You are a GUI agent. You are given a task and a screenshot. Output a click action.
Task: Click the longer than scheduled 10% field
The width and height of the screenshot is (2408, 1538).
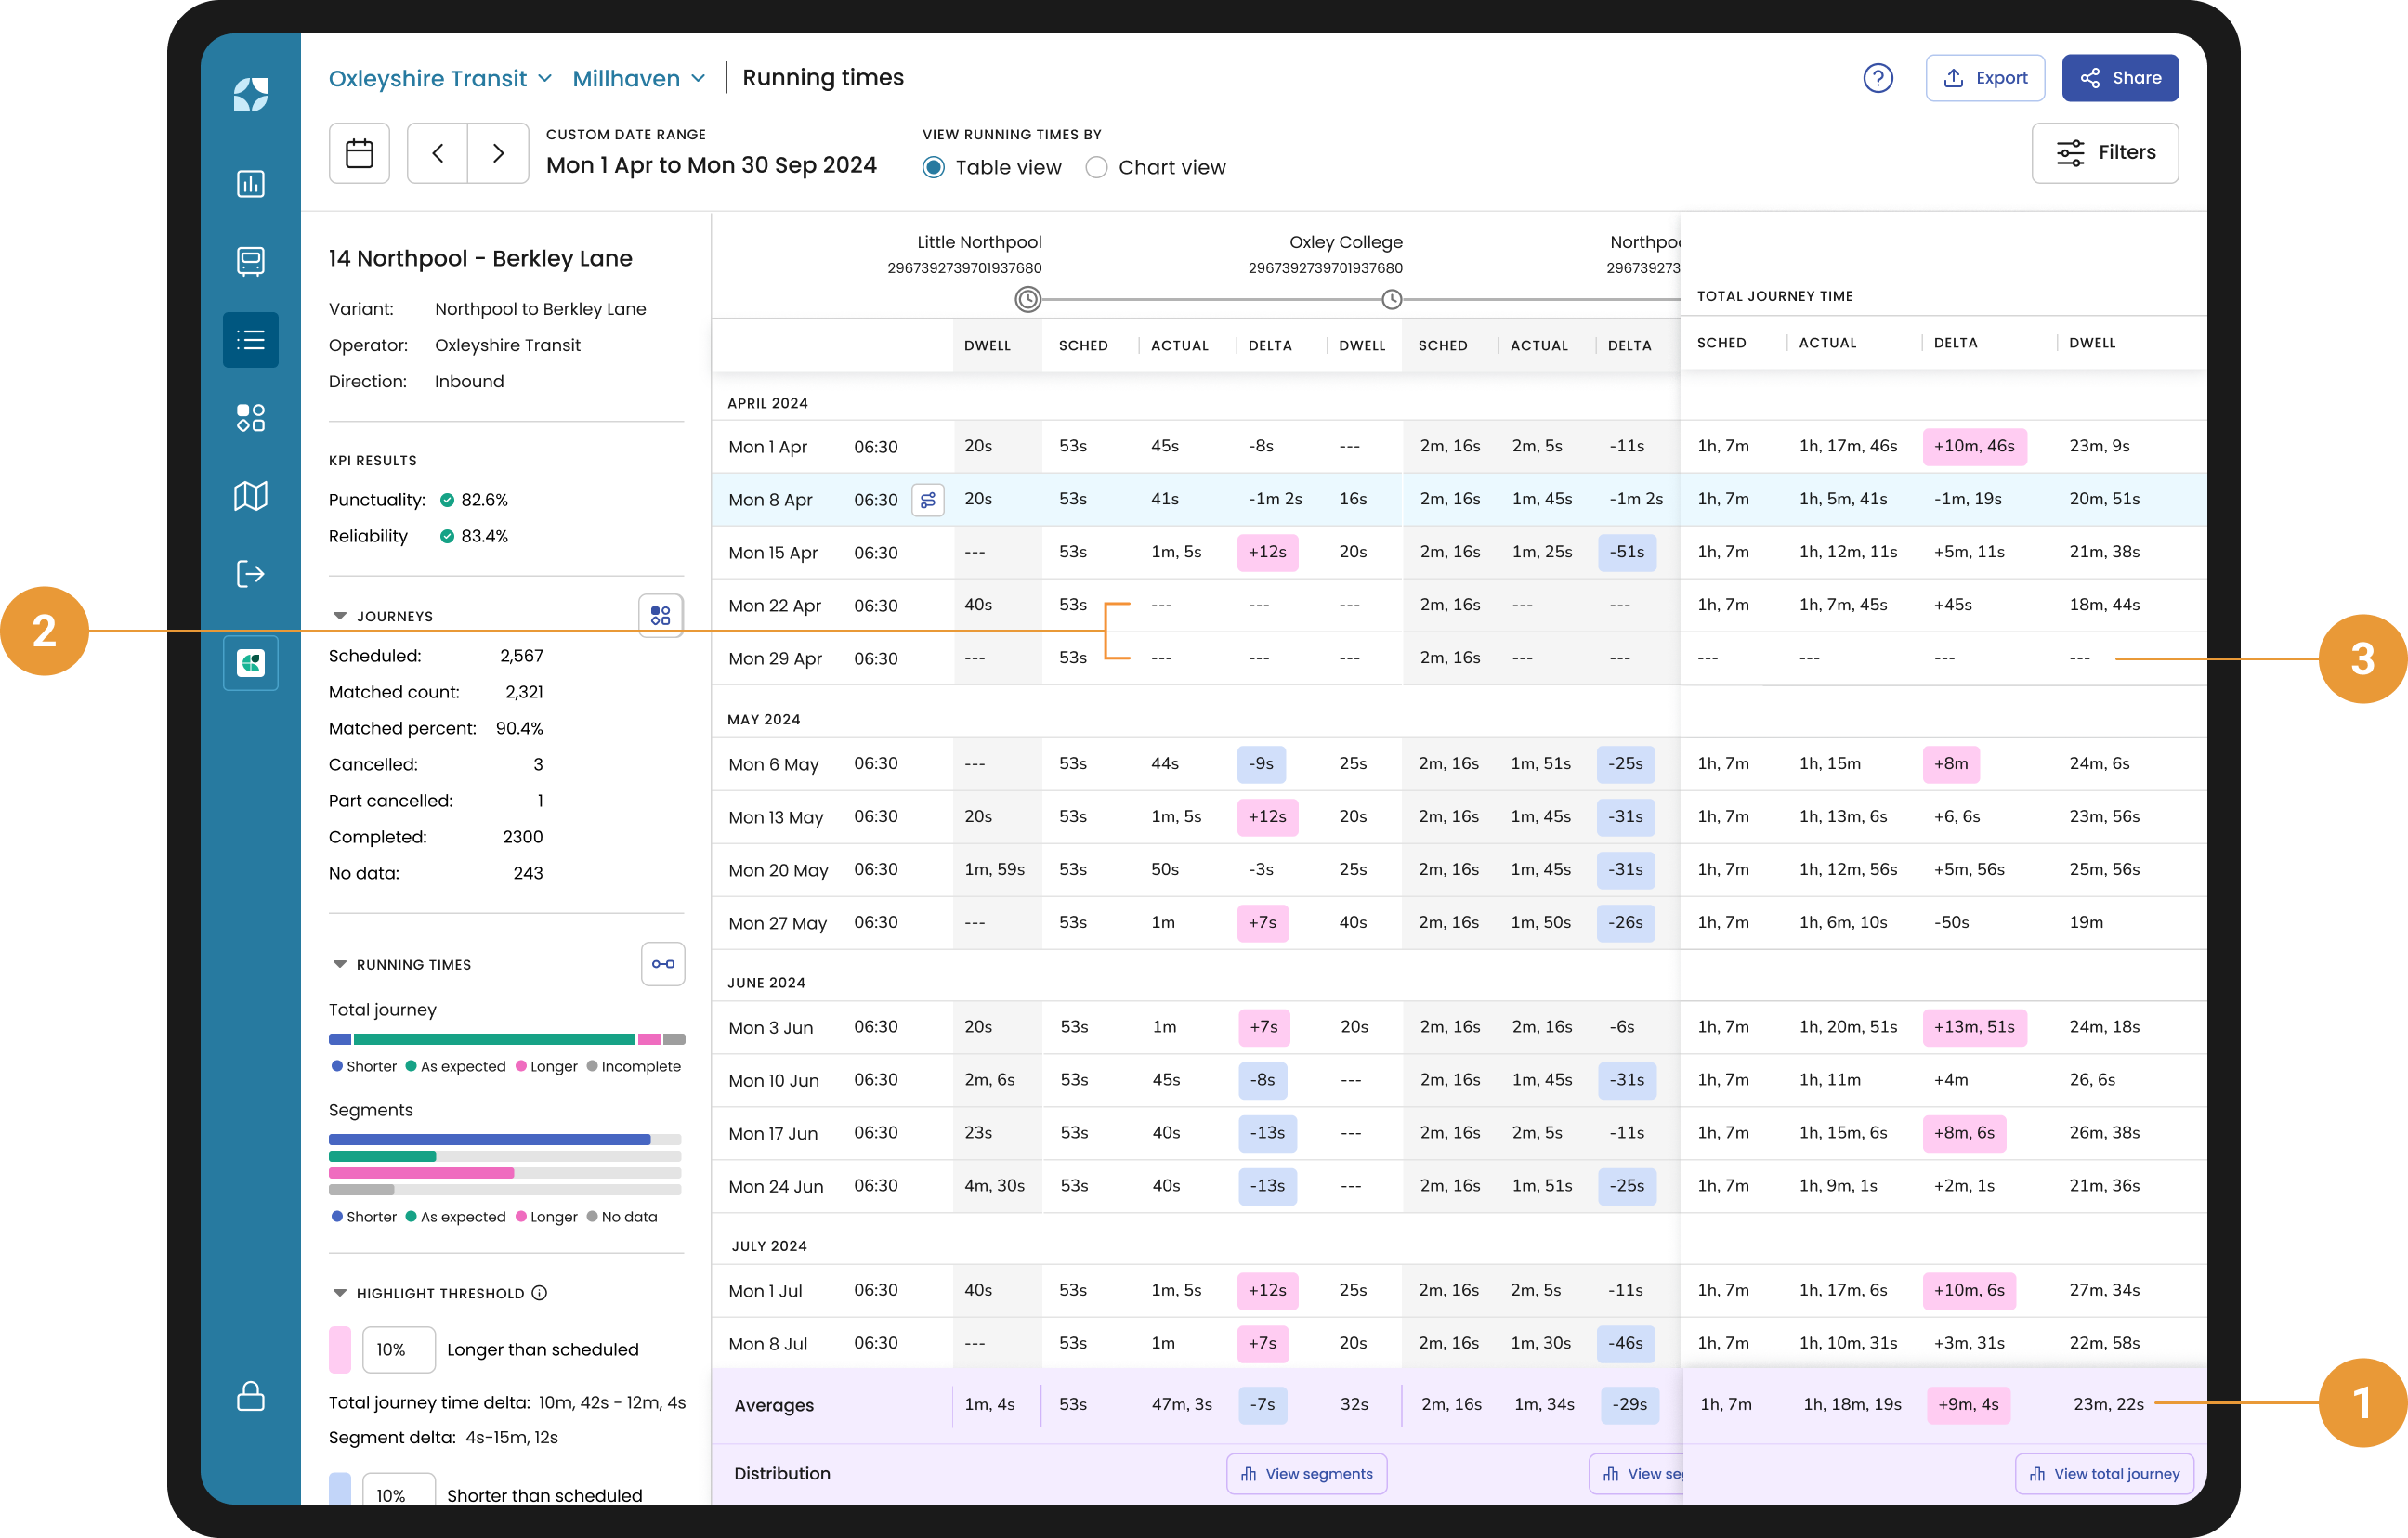(398, 1349)
